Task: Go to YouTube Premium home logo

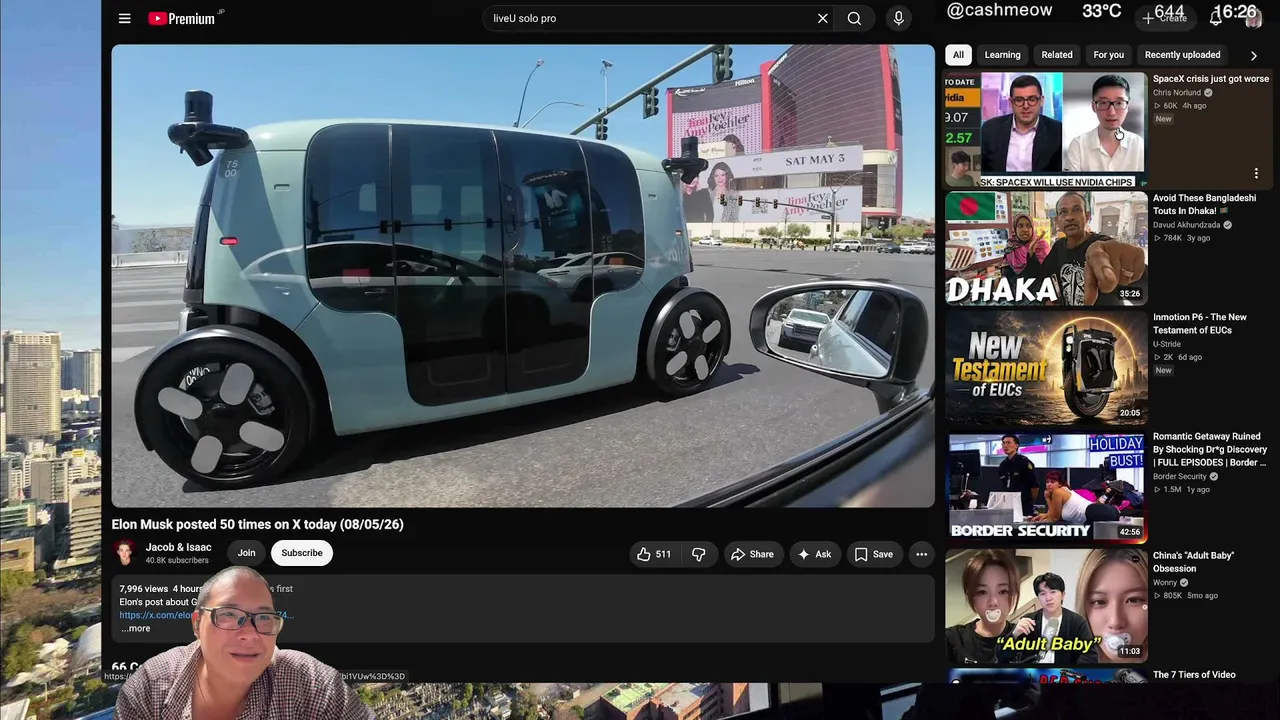Action: (181, 18)
